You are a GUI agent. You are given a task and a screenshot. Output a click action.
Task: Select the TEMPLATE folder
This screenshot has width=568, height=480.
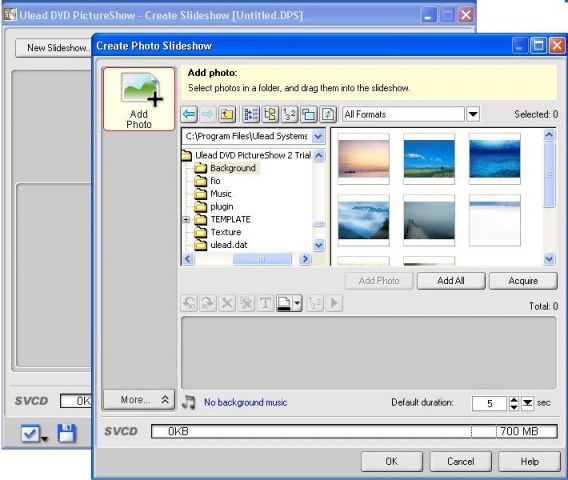tap(230, 220)
